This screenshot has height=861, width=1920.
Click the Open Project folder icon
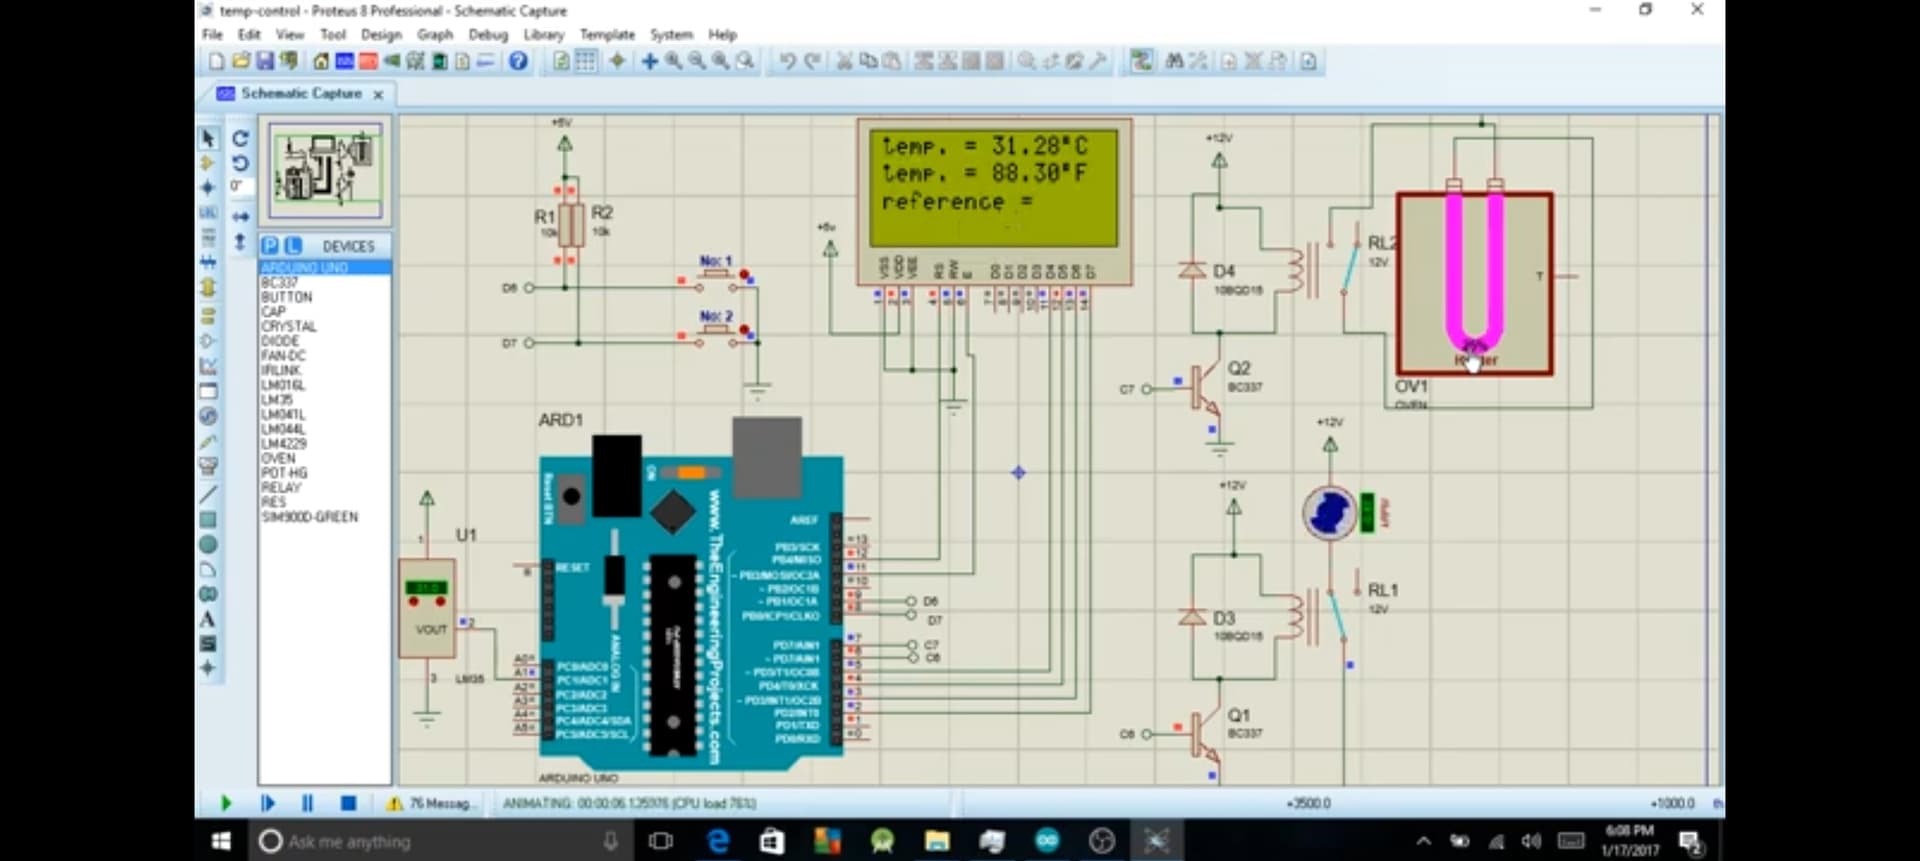[x=241, y=61]
